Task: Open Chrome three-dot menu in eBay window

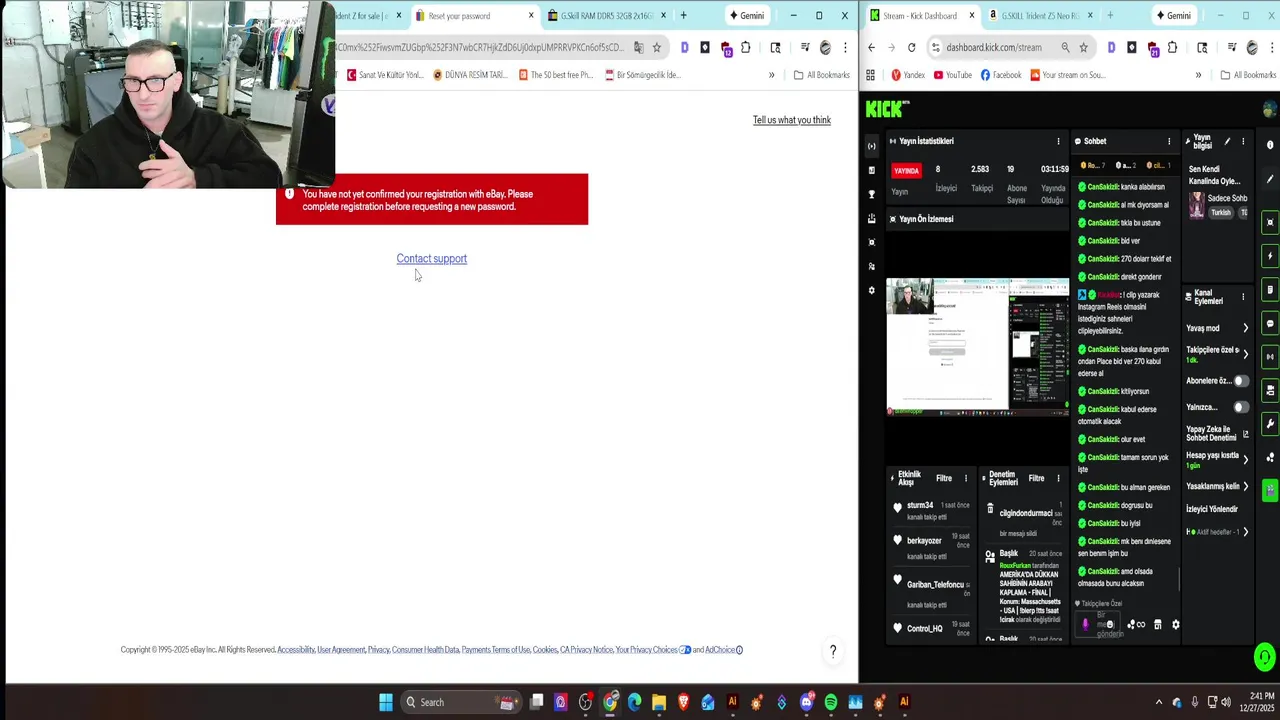Action: pos(845,47)
